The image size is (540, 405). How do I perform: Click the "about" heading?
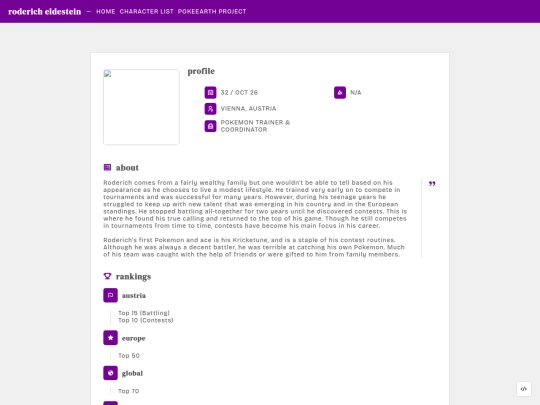click(127, 168)
